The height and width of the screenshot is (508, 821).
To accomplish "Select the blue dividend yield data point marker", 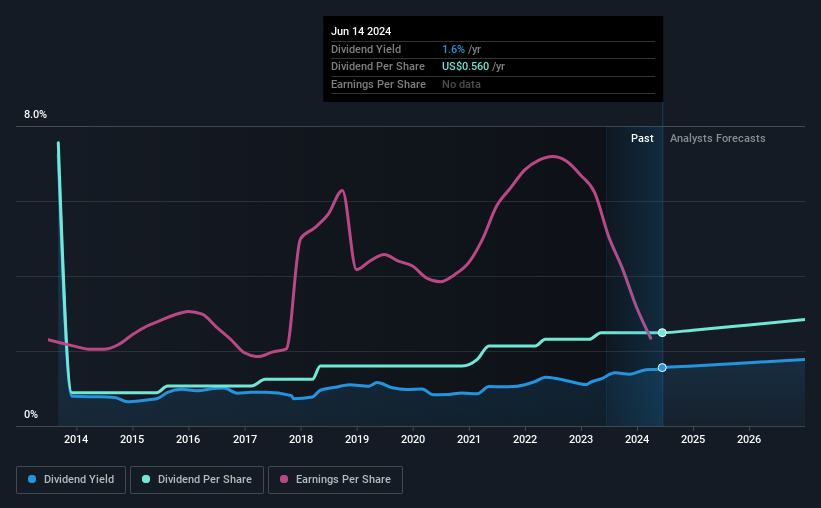I will click(x=662, y=368).
